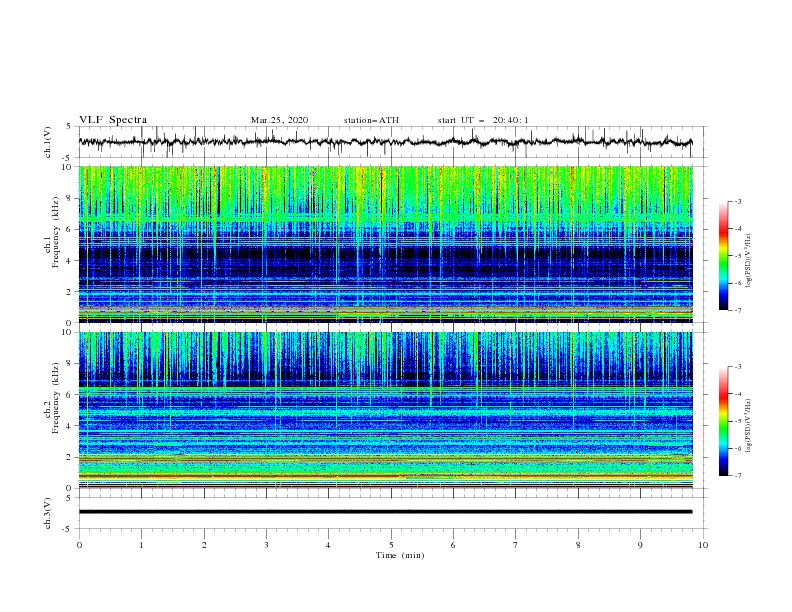
Task: Click the 'ch.1(V)' axis label
Action: 48,142
